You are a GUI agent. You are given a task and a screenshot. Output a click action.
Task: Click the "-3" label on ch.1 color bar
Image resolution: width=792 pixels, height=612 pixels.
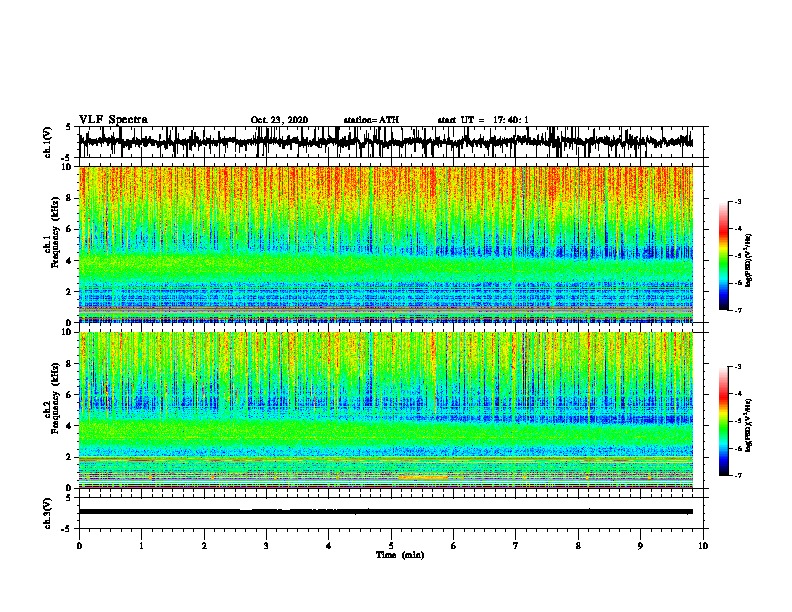pos(737,201)
